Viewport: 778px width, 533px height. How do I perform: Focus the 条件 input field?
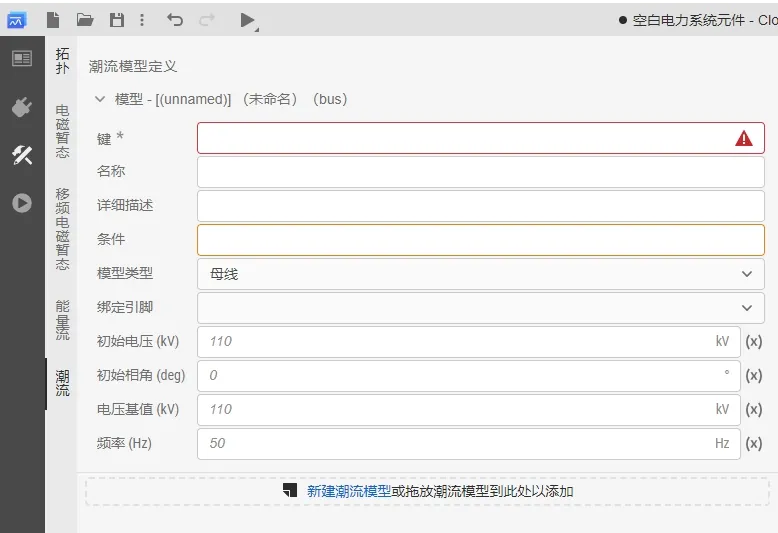pos(481,240)
